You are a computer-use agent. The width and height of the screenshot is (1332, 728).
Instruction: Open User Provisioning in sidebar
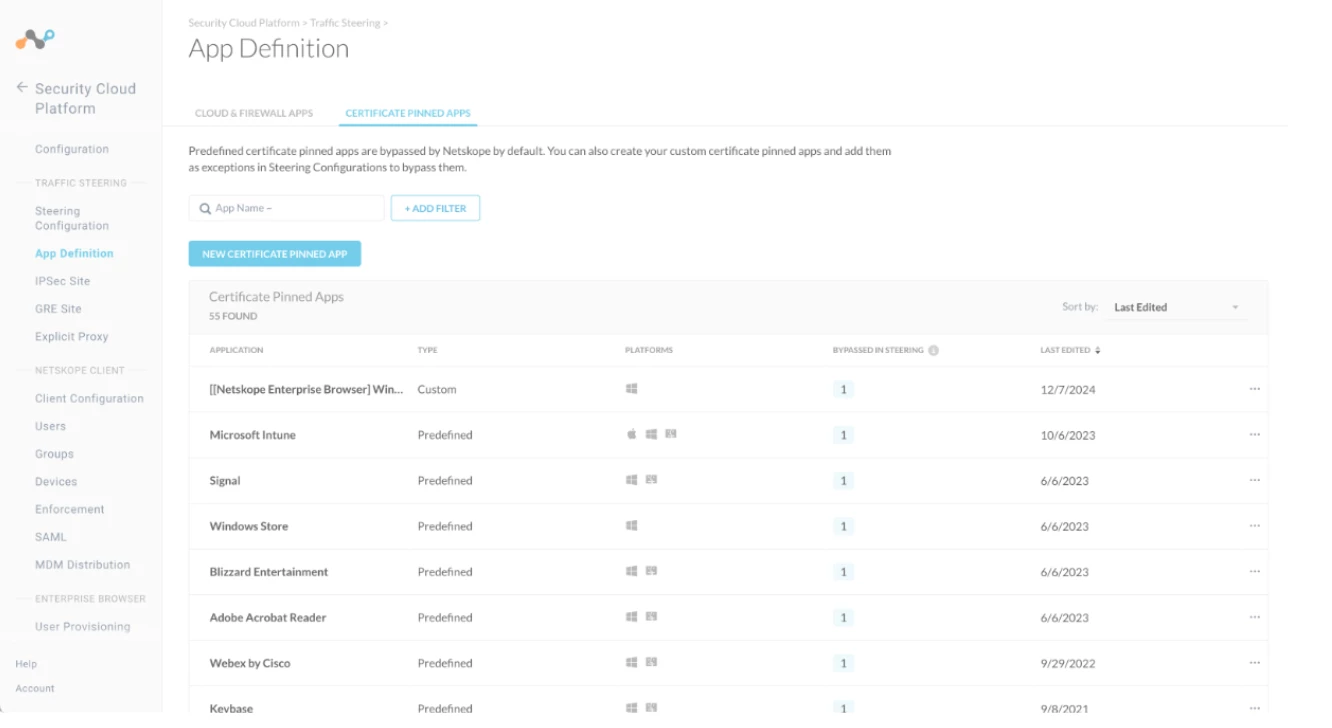click(82, 626)
